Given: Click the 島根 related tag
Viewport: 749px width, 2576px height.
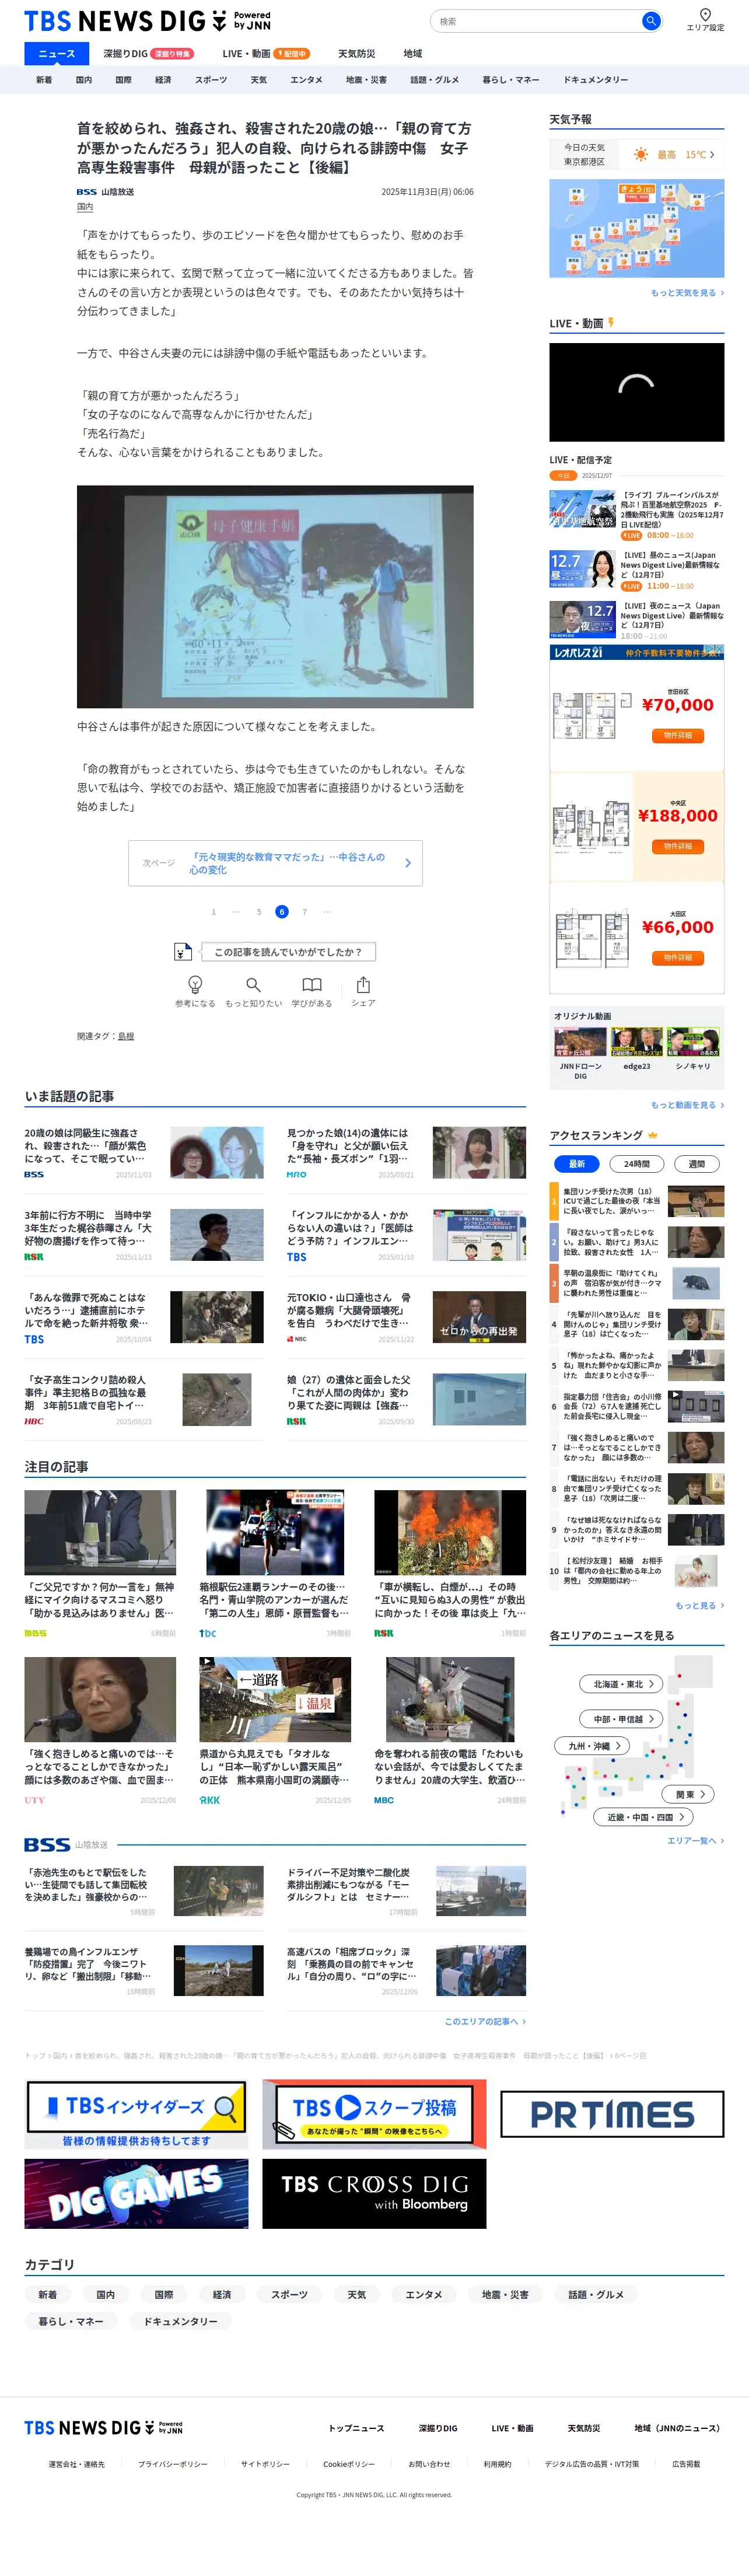Looking at the screenshot, I should [x=126, y=1036].
